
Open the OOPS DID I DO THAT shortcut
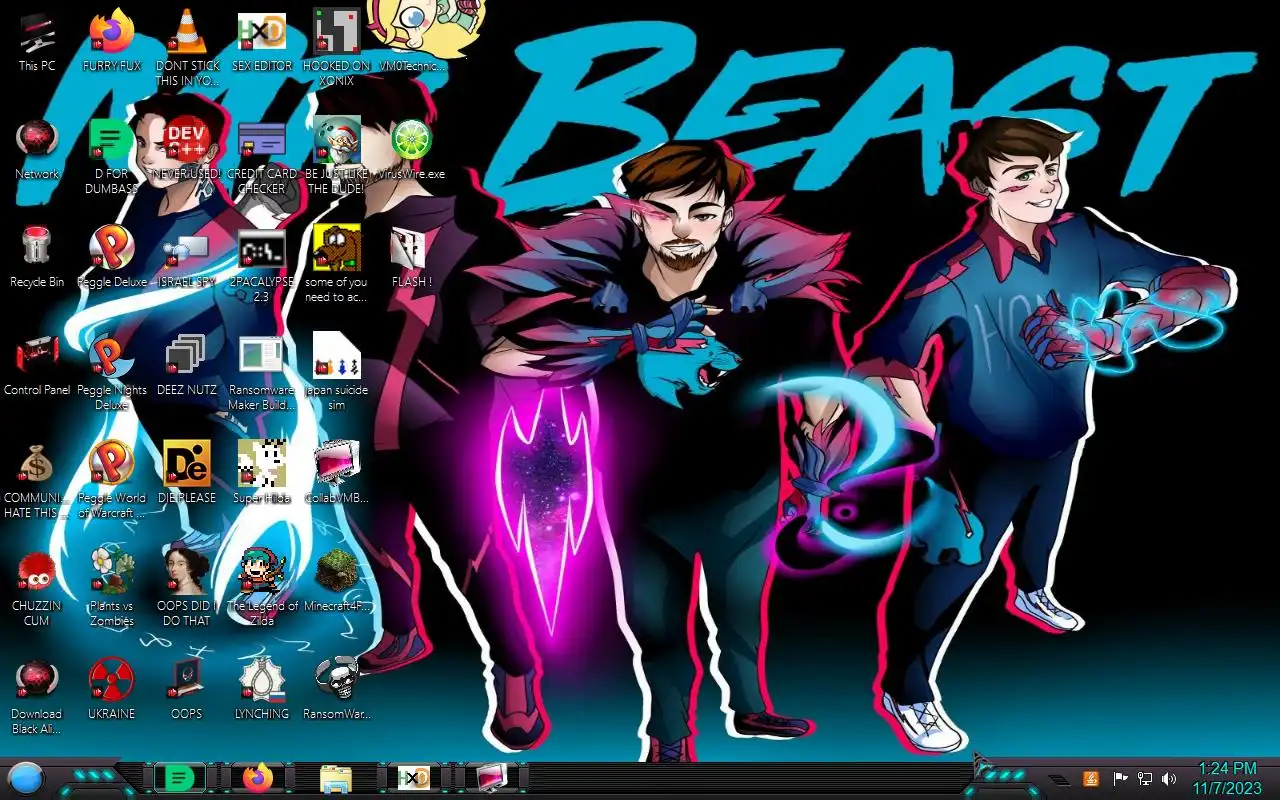coord(186,587)
